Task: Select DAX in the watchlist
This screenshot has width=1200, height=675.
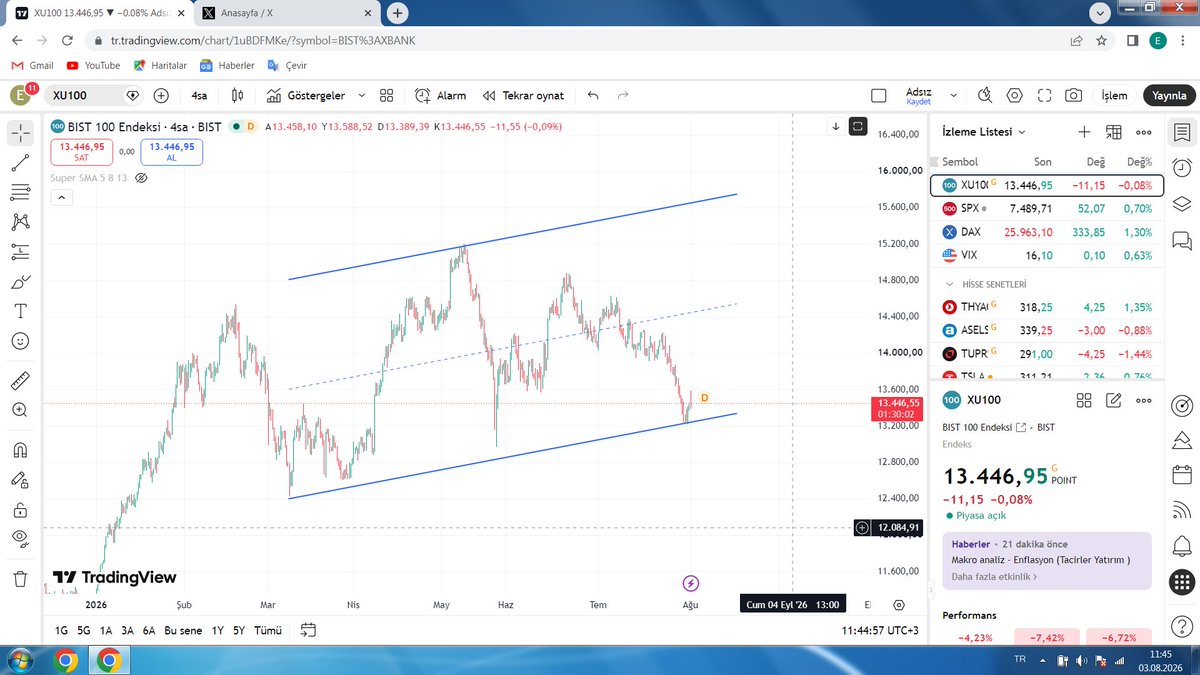Action: [1047, 231]
